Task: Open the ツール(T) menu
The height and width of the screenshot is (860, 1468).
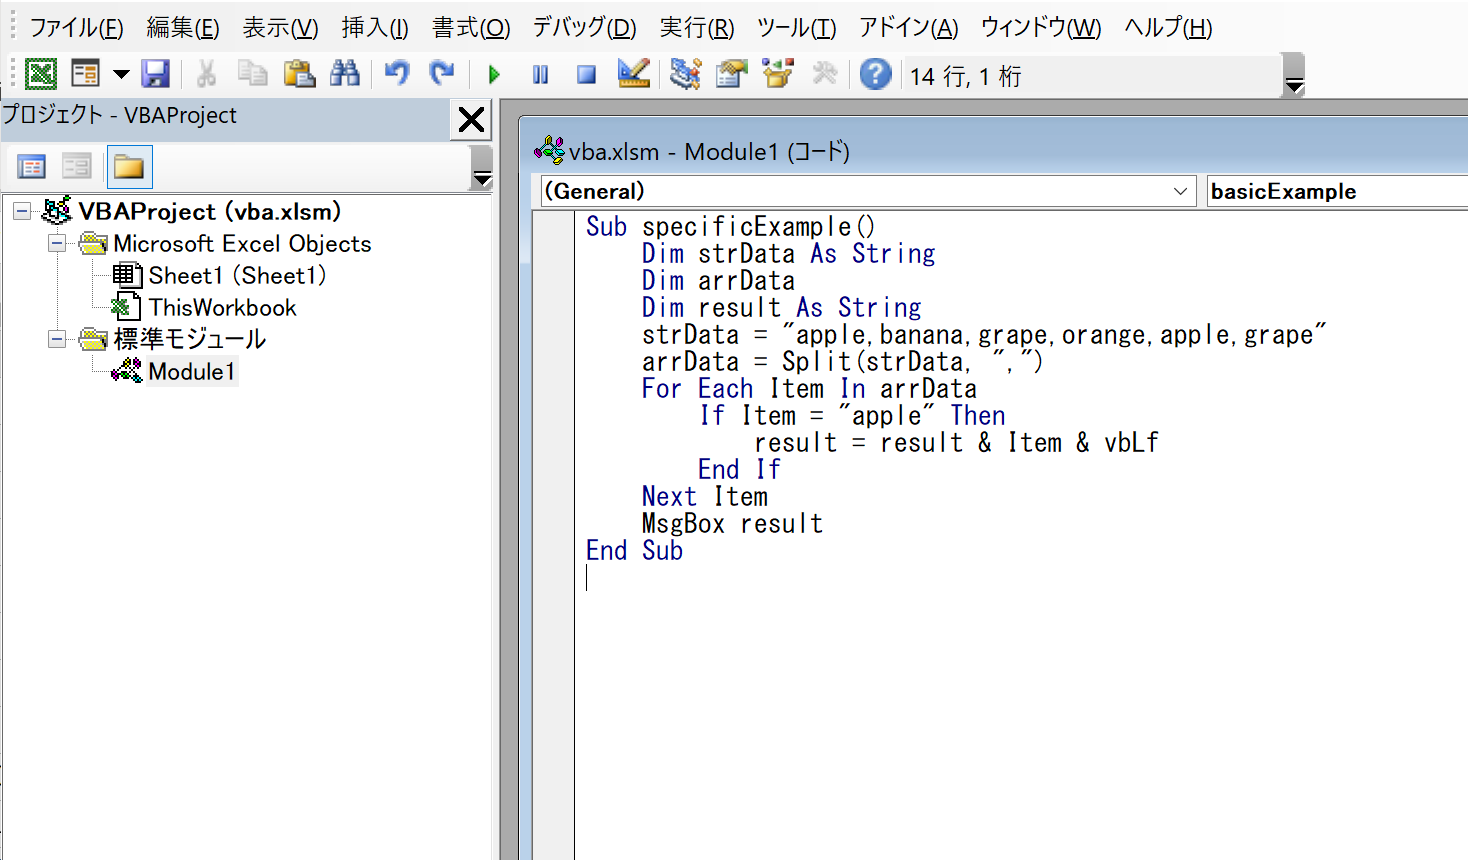Action: tap(797, 27)
